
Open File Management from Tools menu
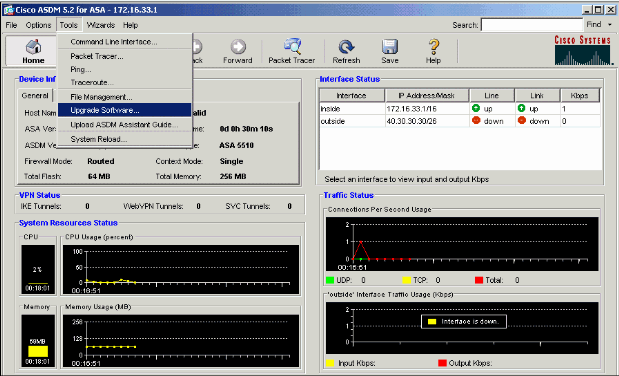pyautogui.click(x=125, y=97)
